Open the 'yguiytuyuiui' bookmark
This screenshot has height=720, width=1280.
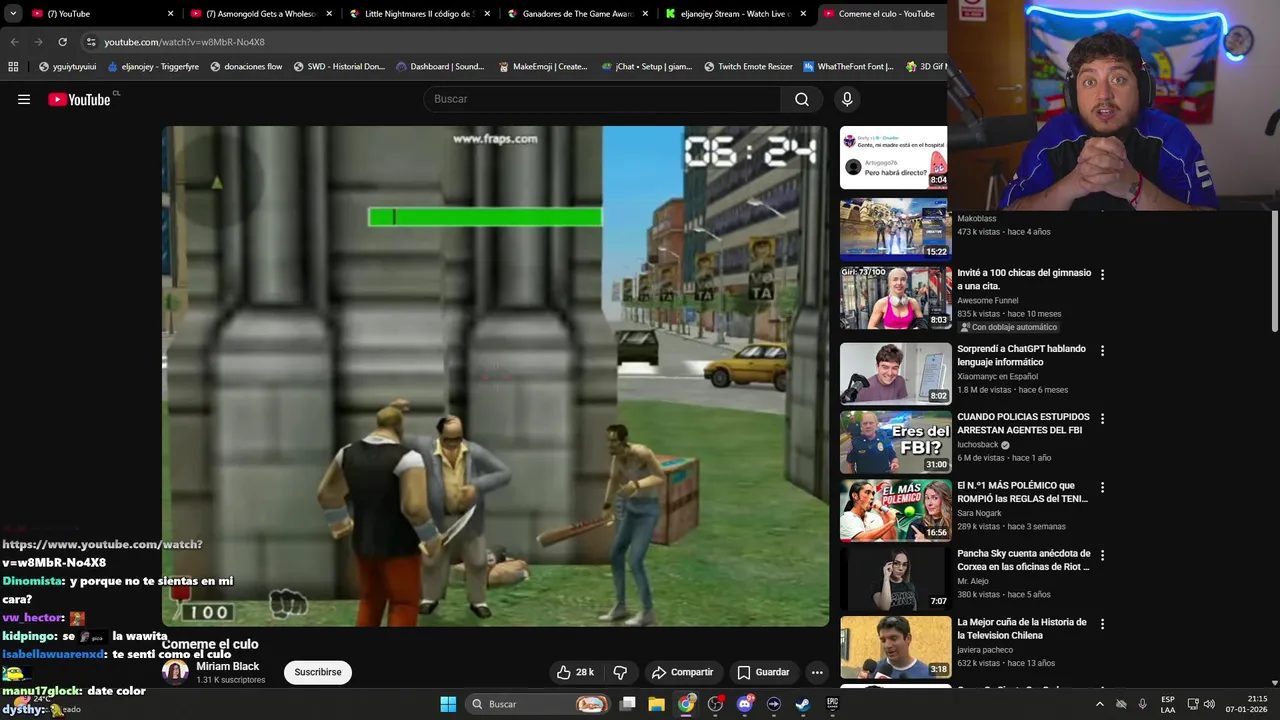[67, 67]
